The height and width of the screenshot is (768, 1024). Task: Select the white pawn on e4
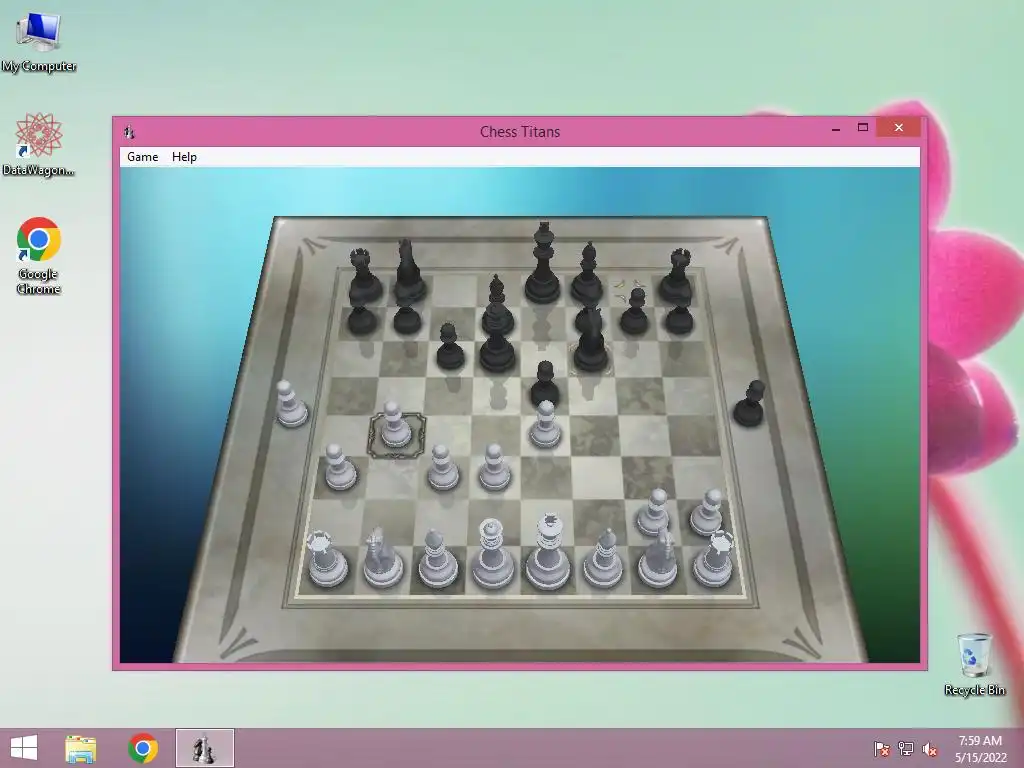tap(545, 426)
